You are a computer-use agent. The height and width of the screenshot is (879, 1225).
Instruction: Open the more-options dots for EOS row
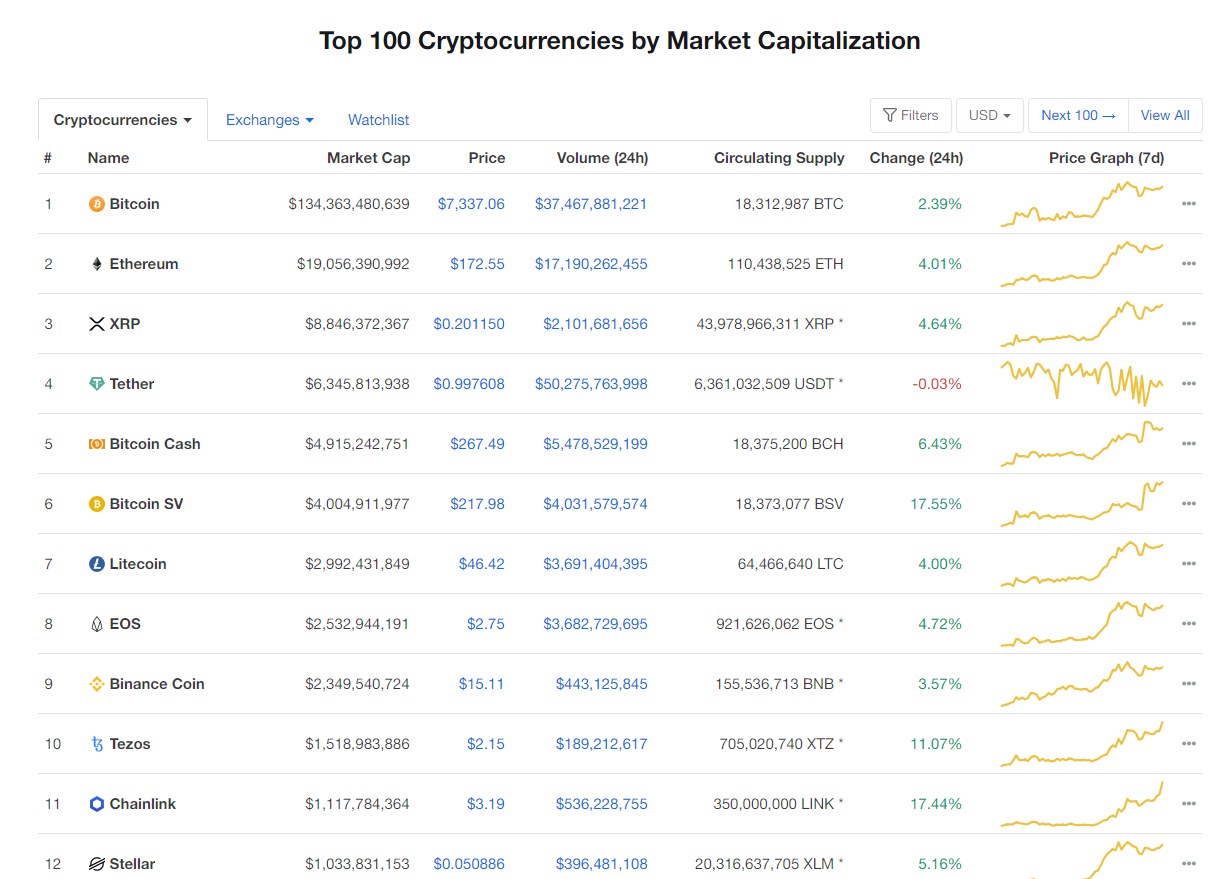(x=1189, y=624)
